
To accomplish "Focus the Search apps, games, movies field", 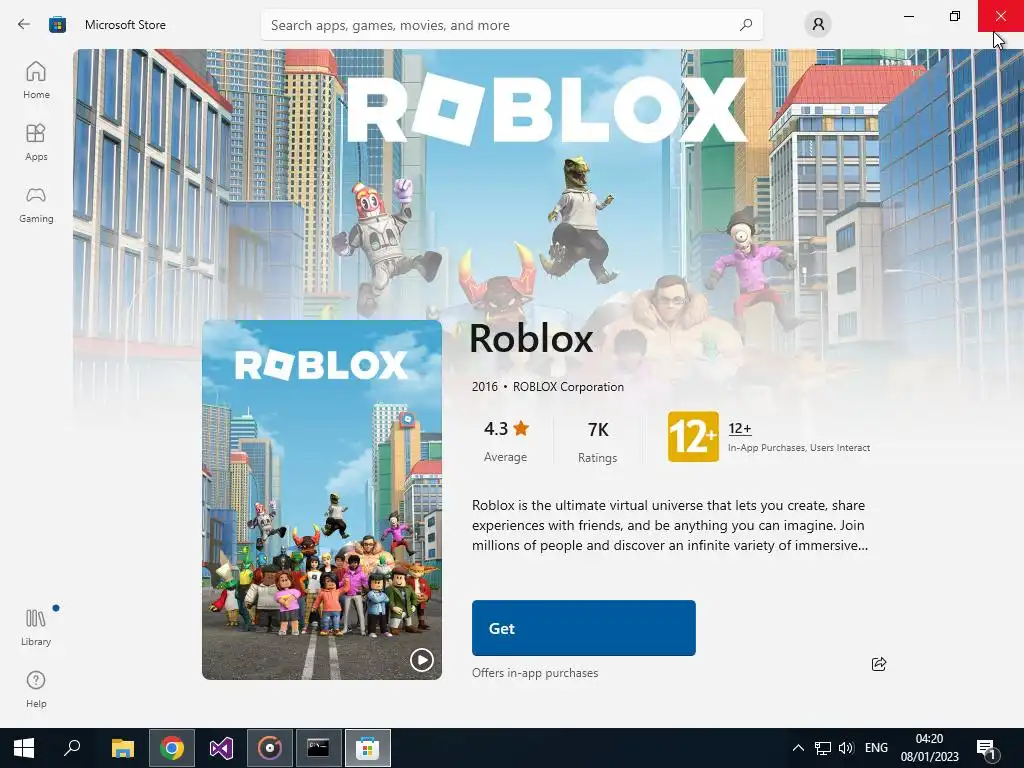I will coord(511,25).
